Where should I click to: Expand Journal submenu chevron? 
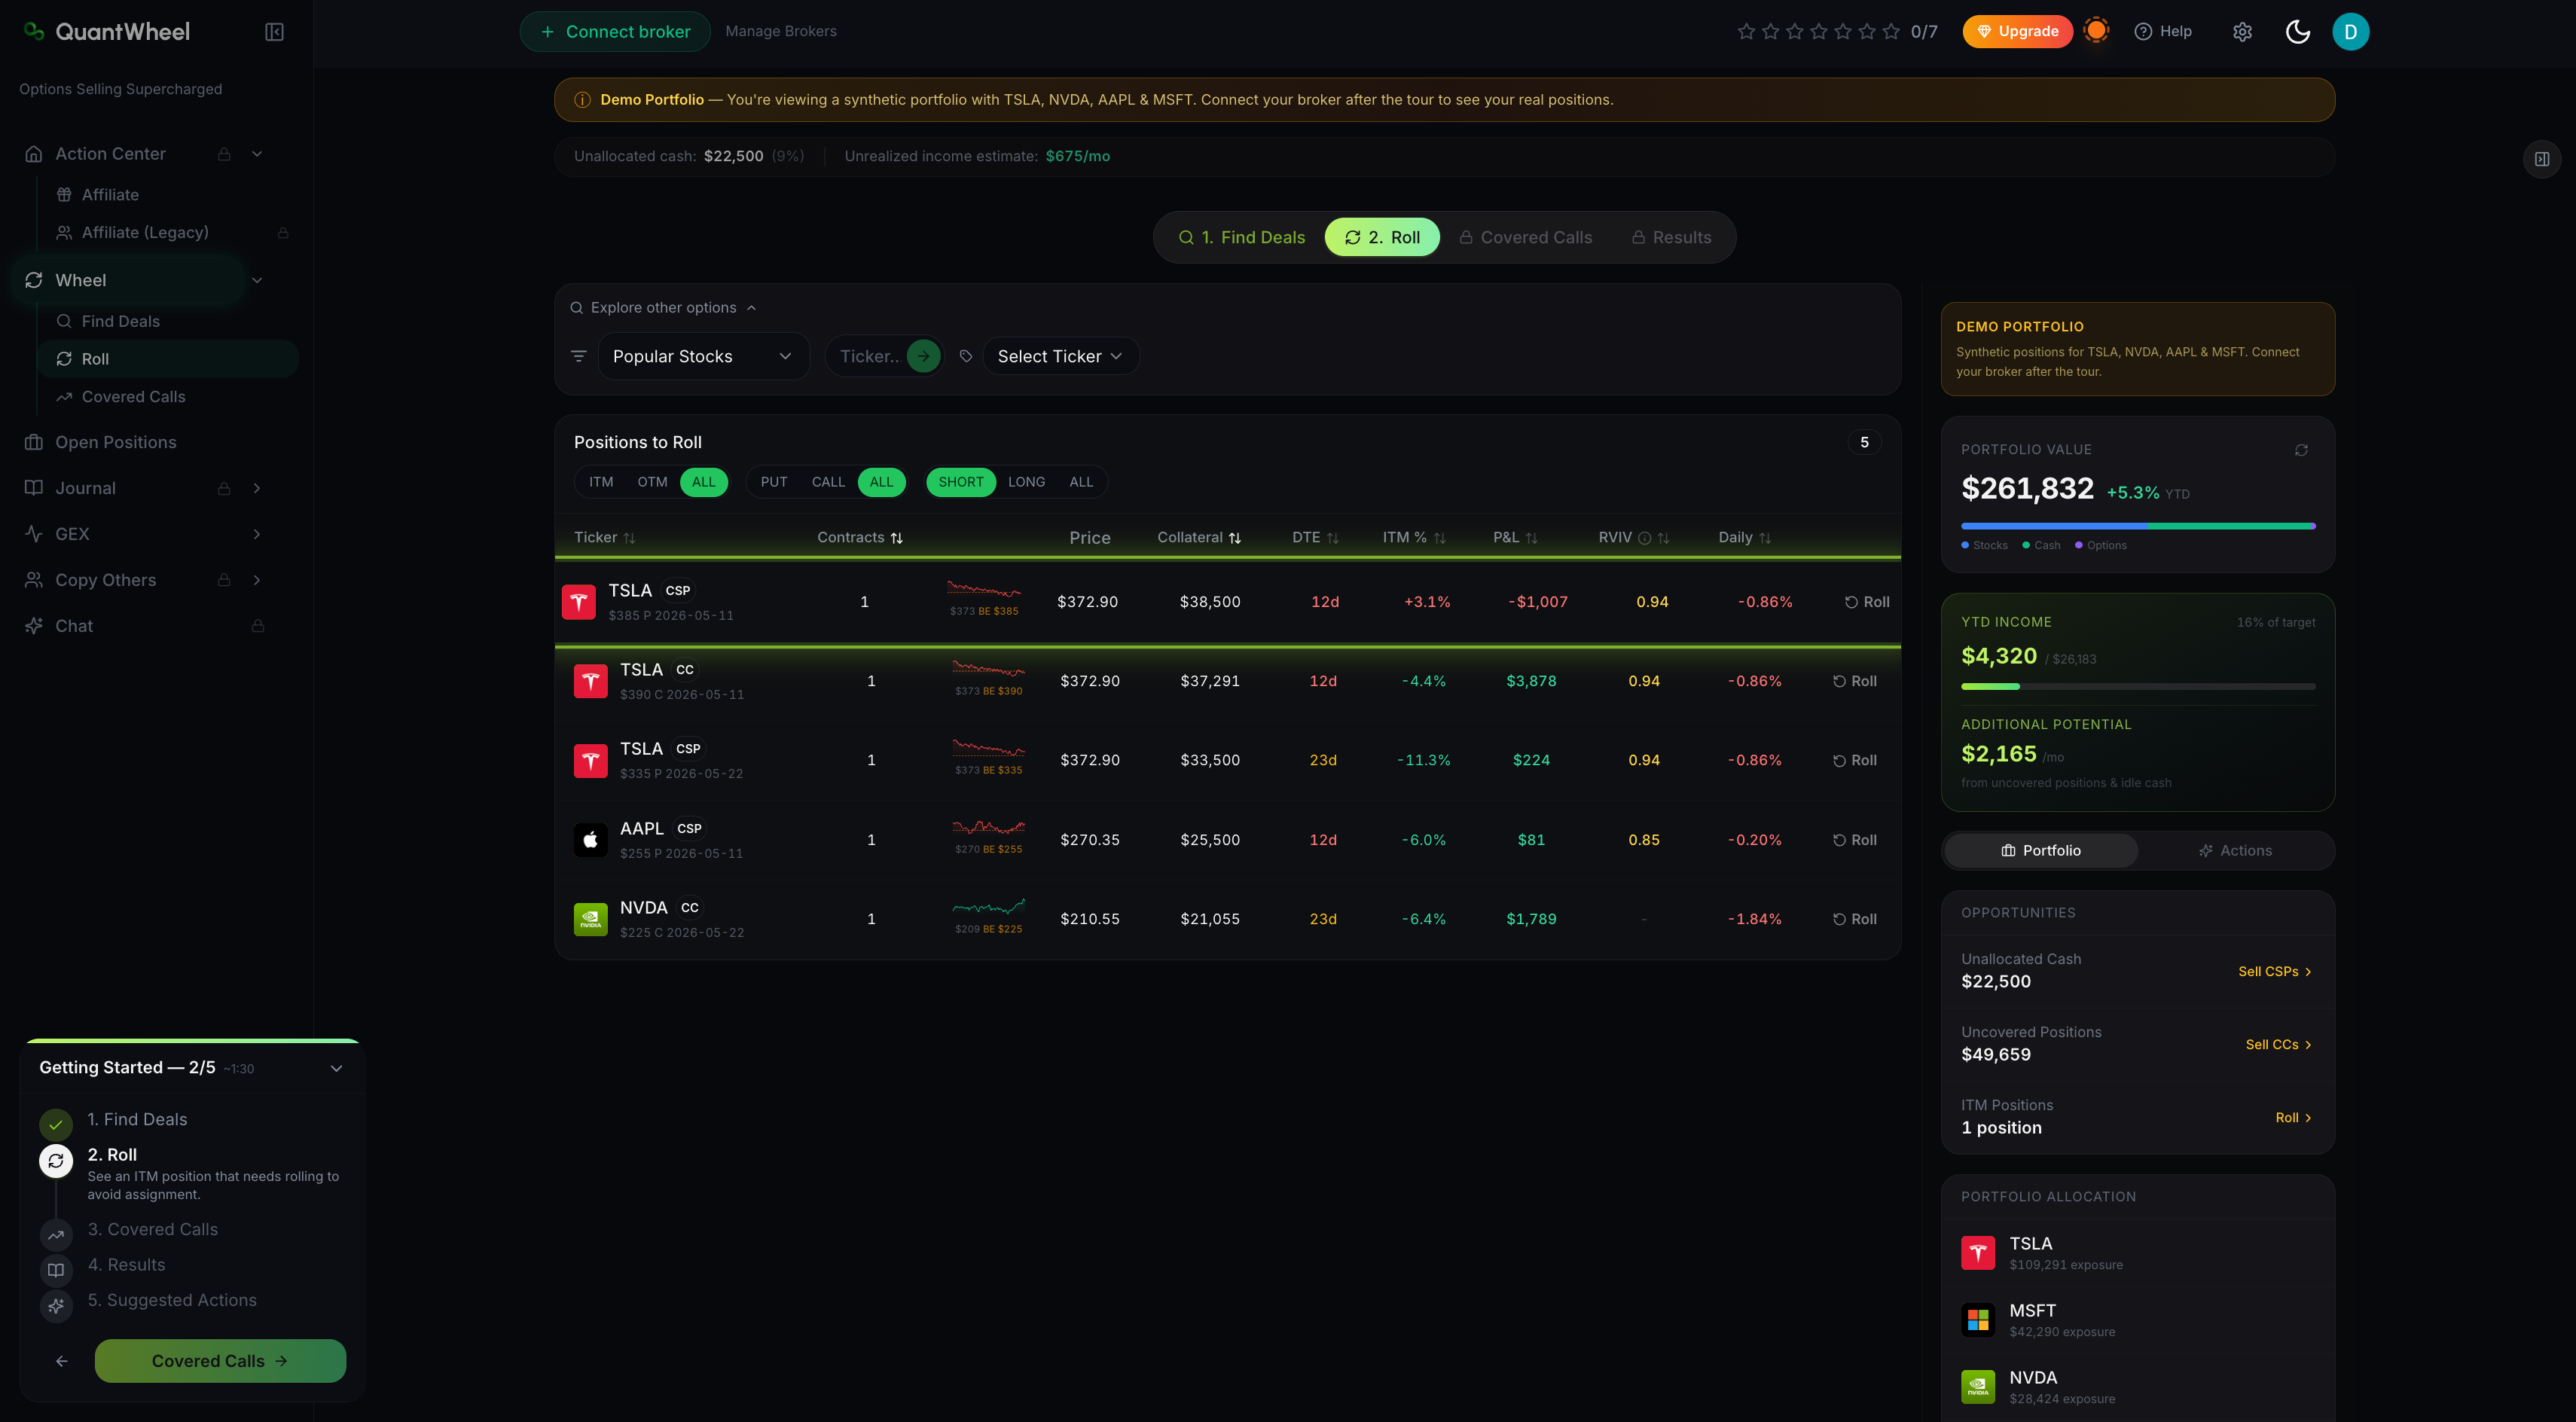[x=257, y=488]
